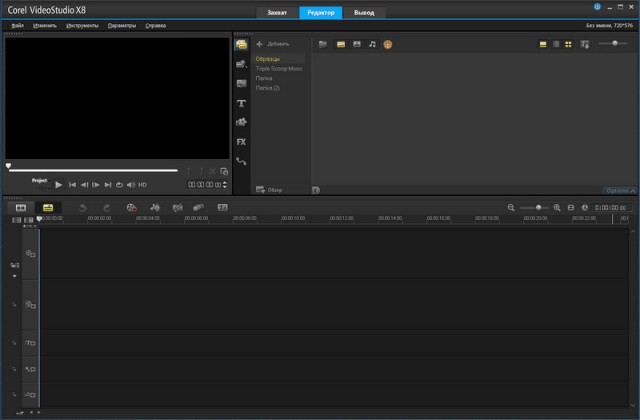Open the Transitions library icon
The image size is (640, 420).
click(x=241, y=84)
